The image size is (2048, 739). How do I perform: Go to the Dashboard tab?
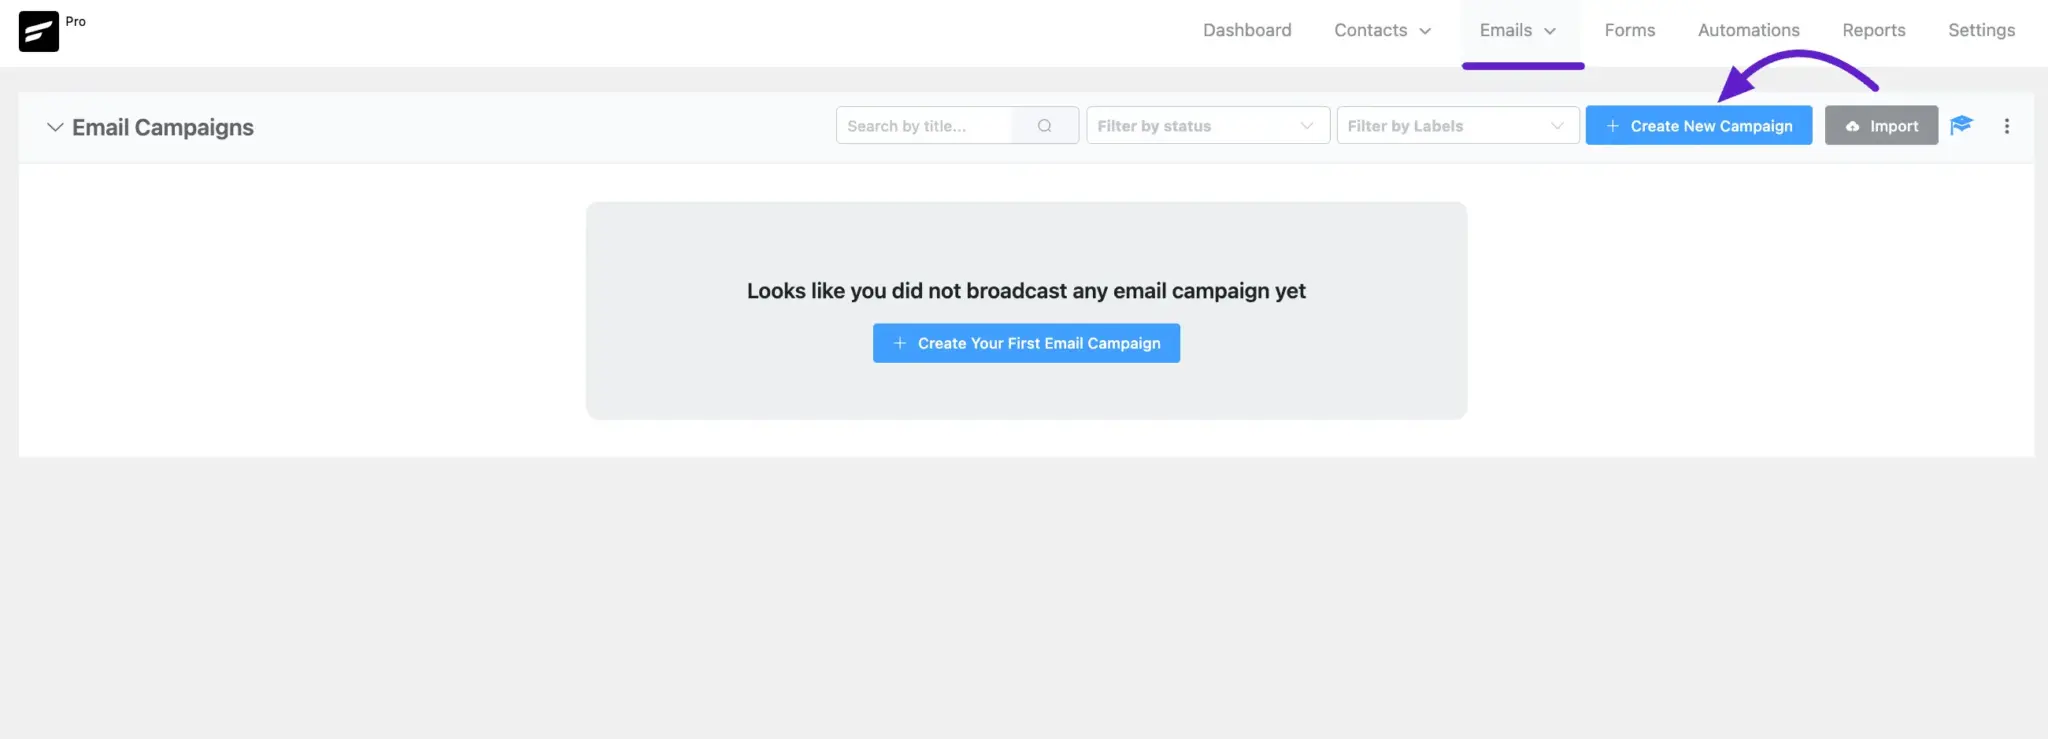coord(1246,30)
